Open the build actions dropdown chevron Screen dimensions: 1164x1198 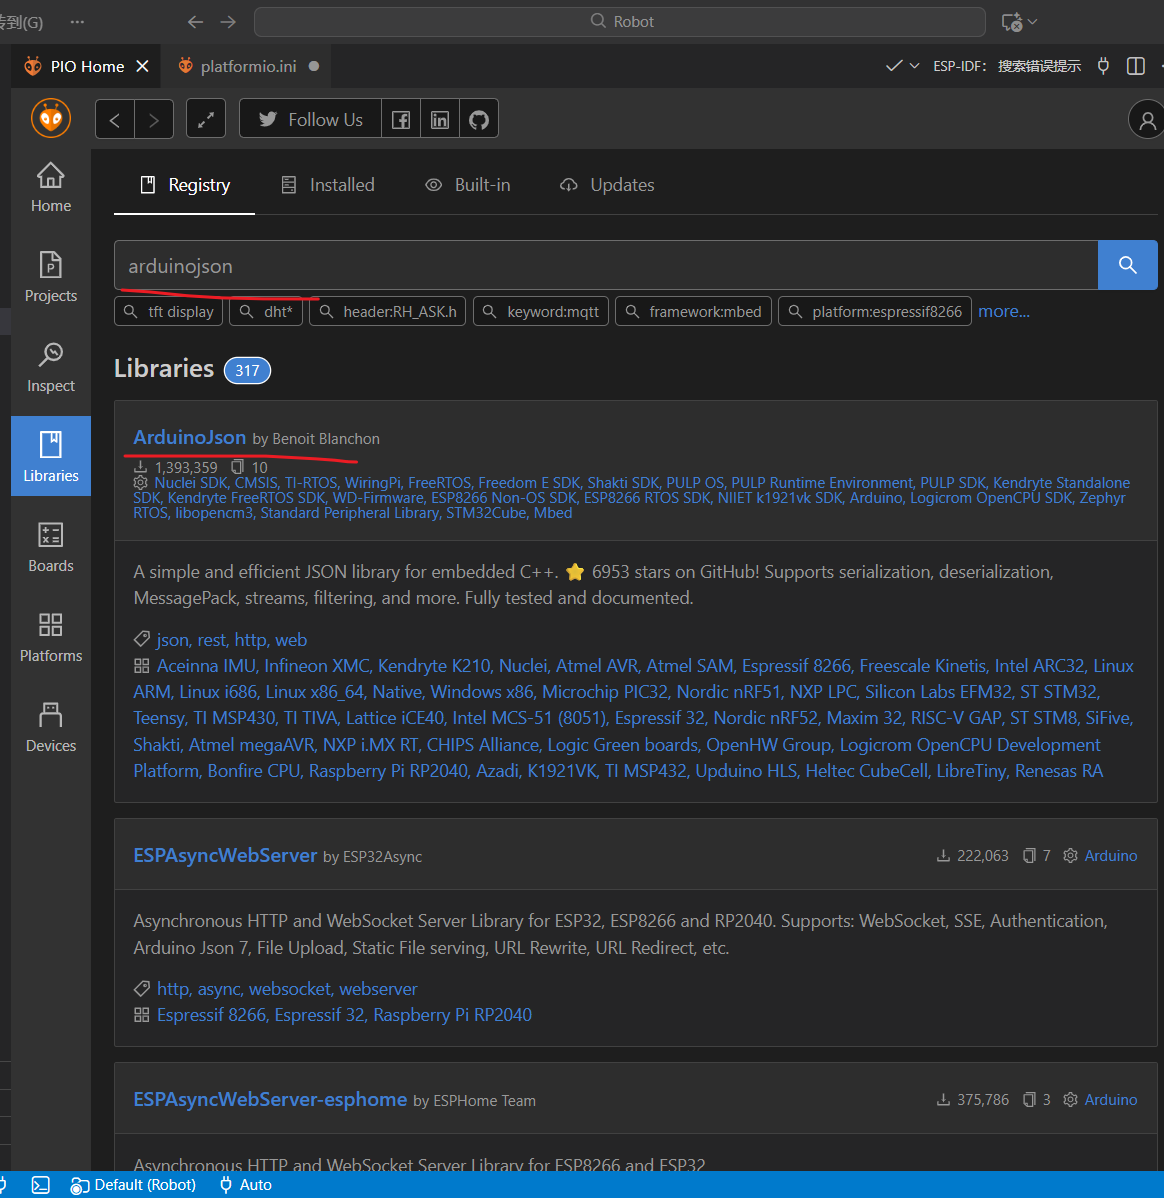click(x=914, y=66)
